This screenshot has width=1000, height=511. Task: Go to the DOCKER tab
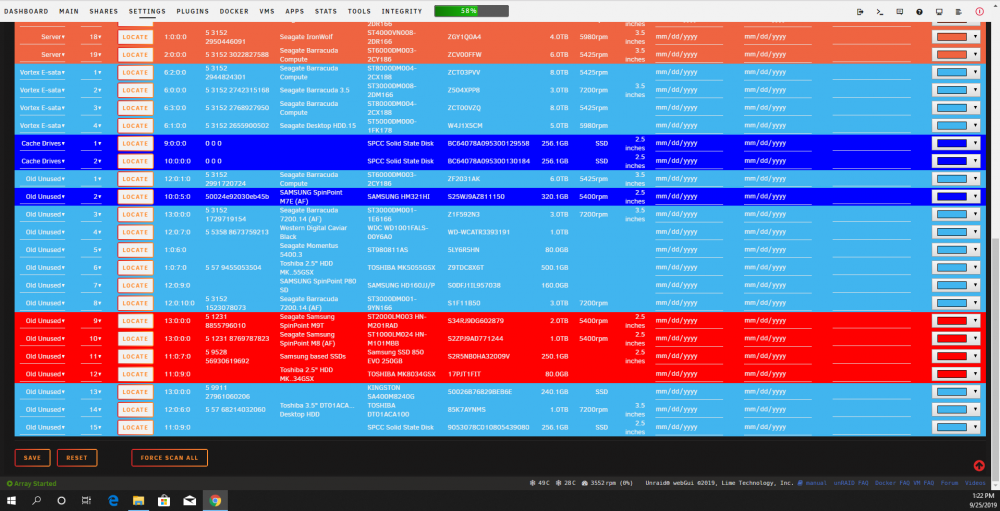pyautogui.click(x=234, y=11)
